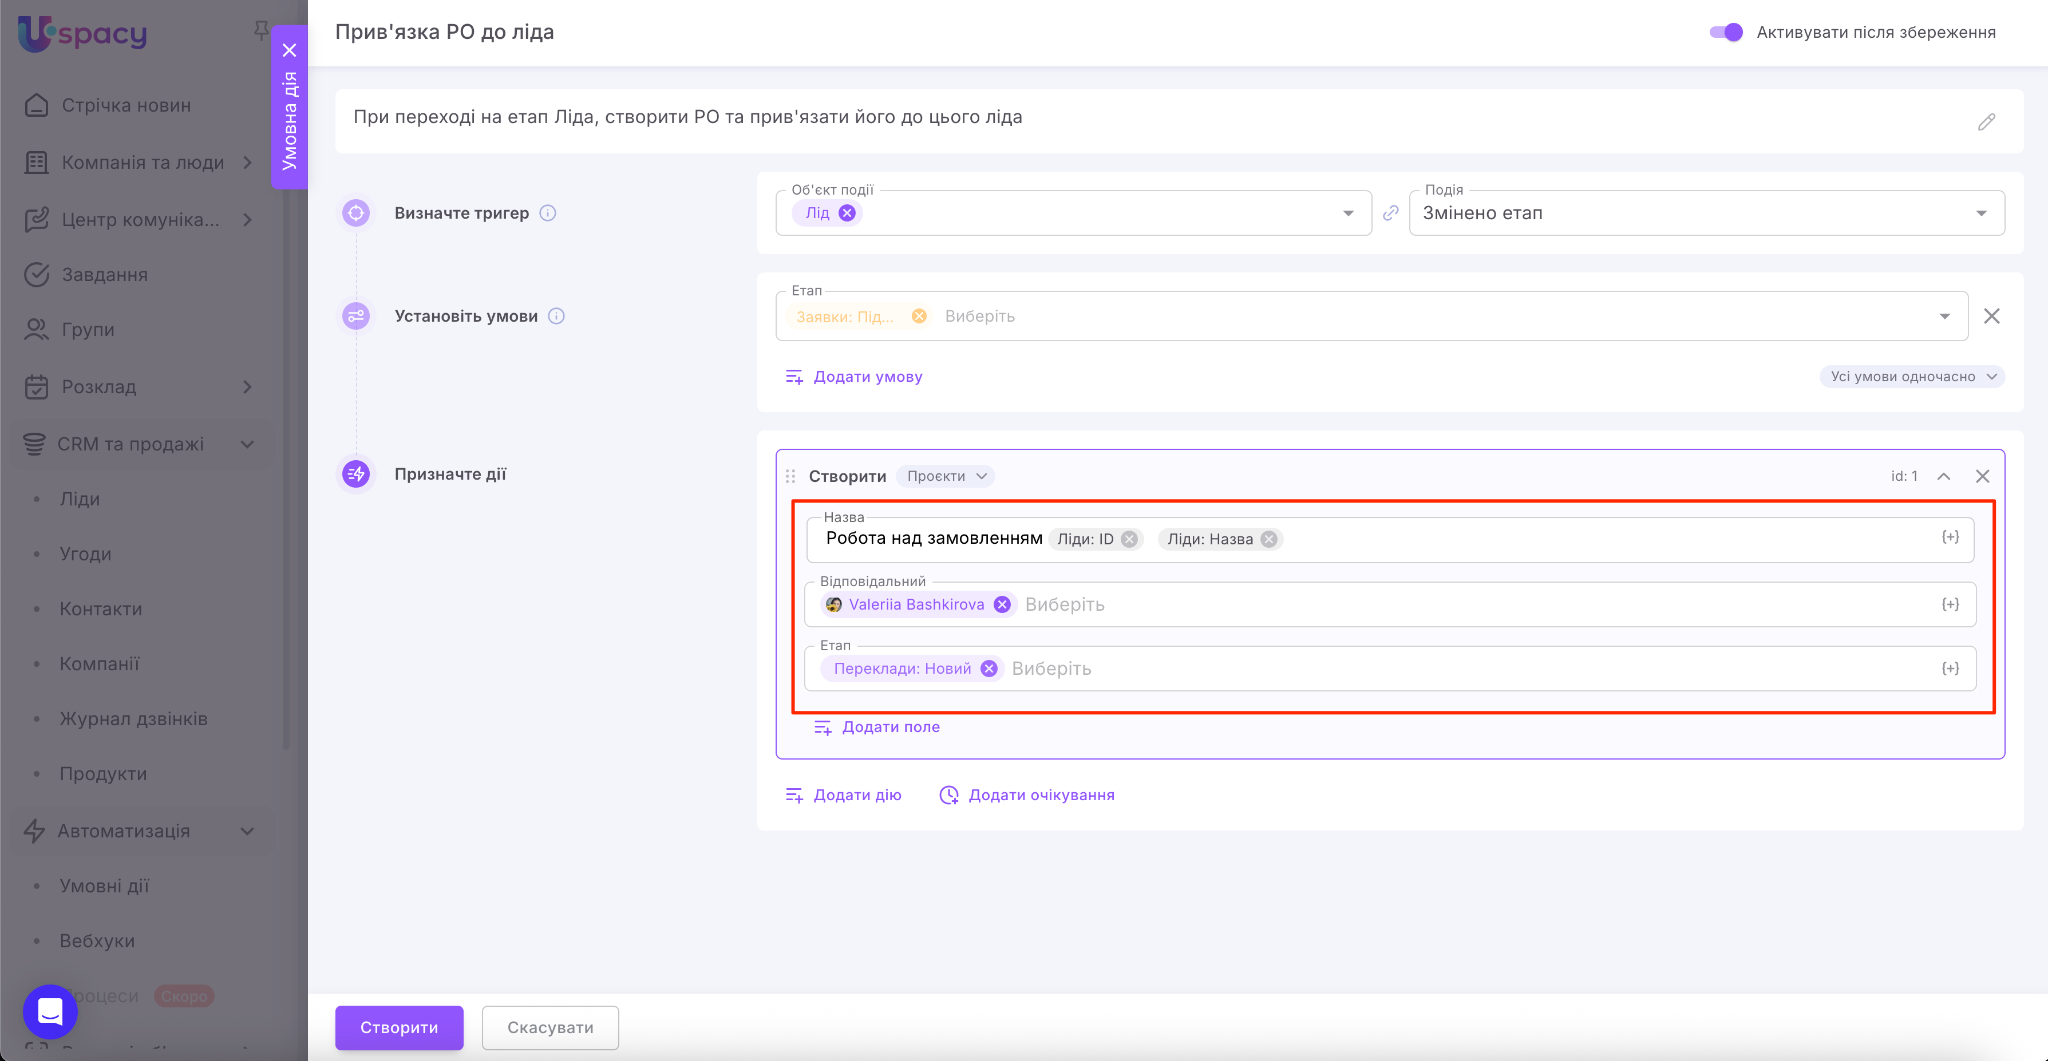The width and height of the screenshot is (2048, 1061).
Task: Remove the Лід tag from event object
Action: point(847,213)
